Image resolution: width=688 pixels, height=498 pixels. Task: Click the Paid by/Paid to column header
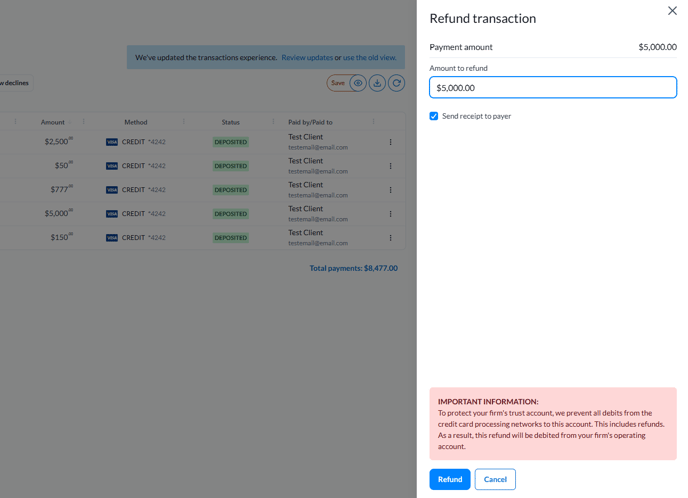click(x=310, y=122)
